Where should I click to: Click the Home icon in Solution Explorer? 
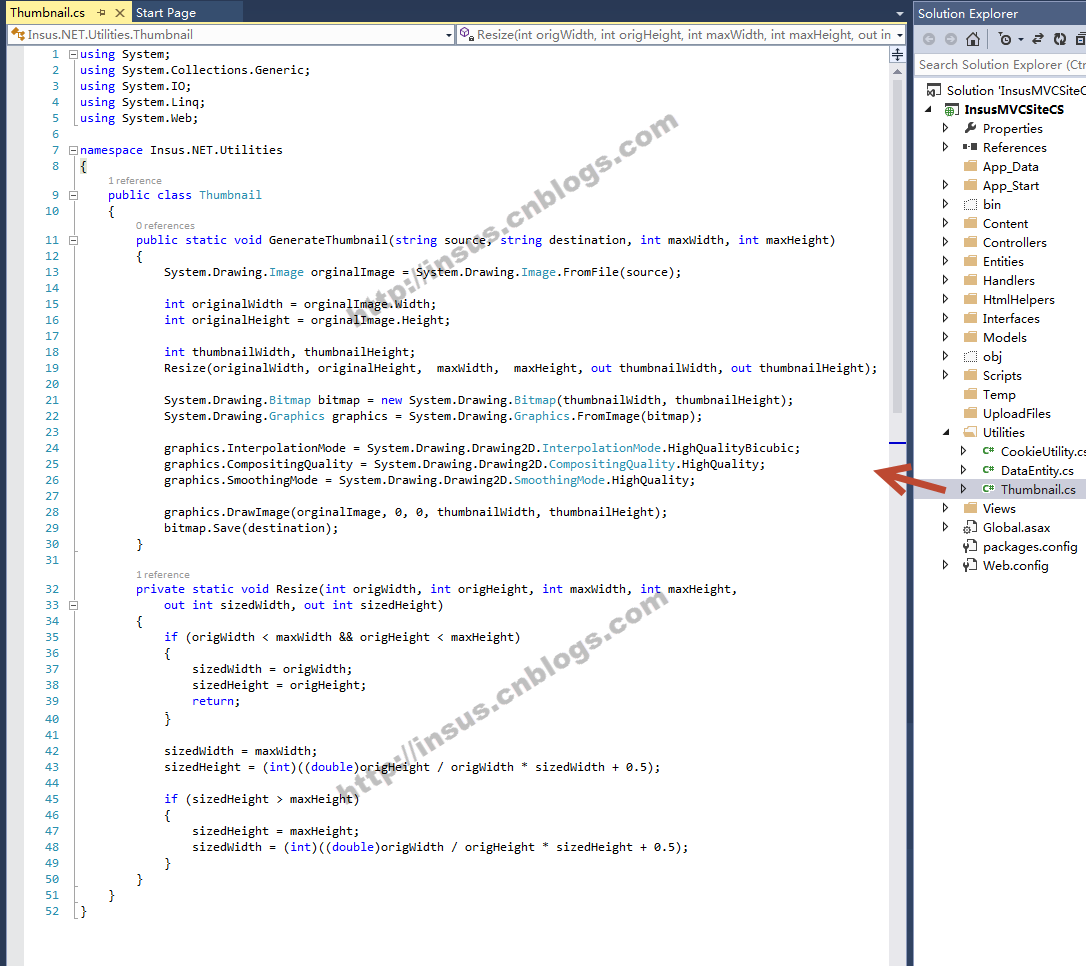[973, 39]
